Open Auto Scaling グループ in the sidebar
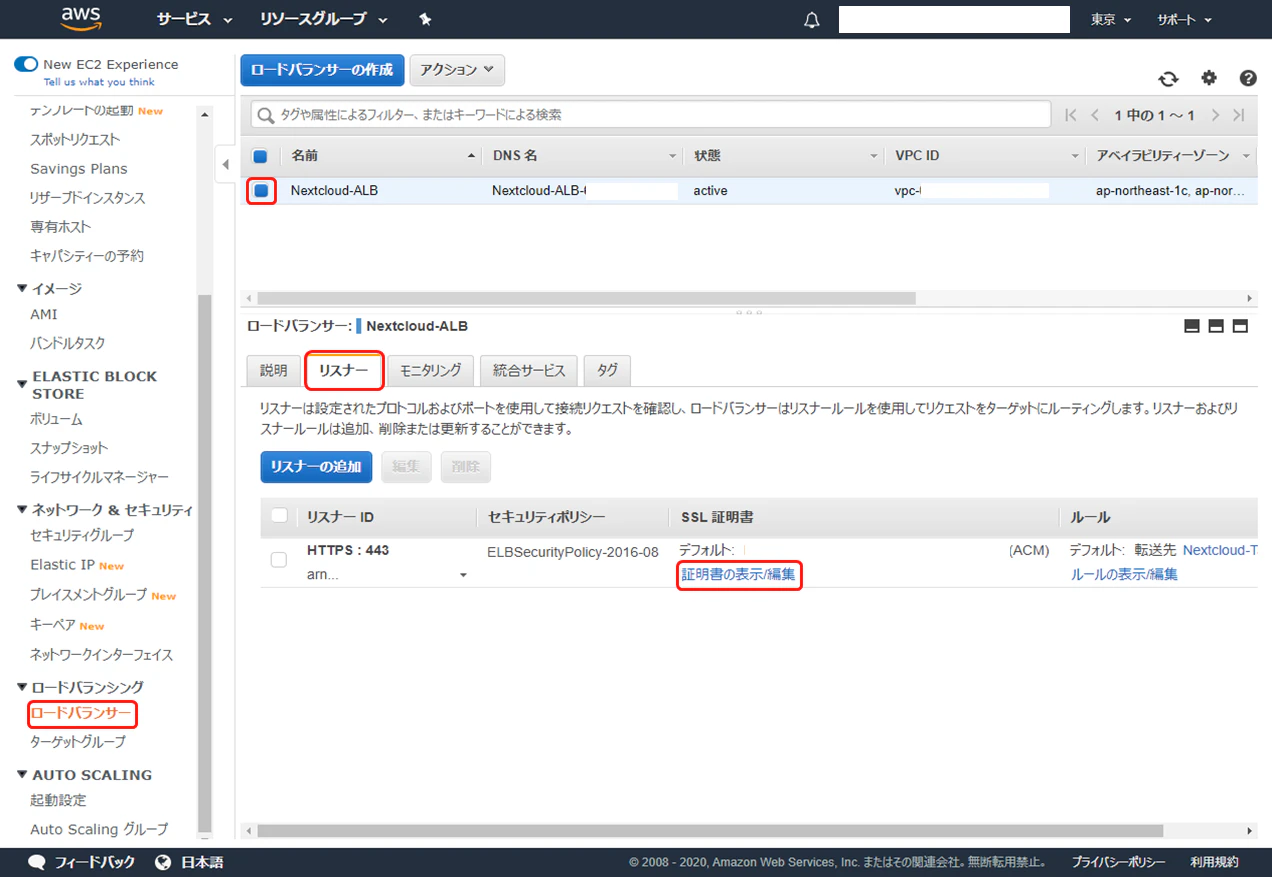1272x877 pixels. 99,829
